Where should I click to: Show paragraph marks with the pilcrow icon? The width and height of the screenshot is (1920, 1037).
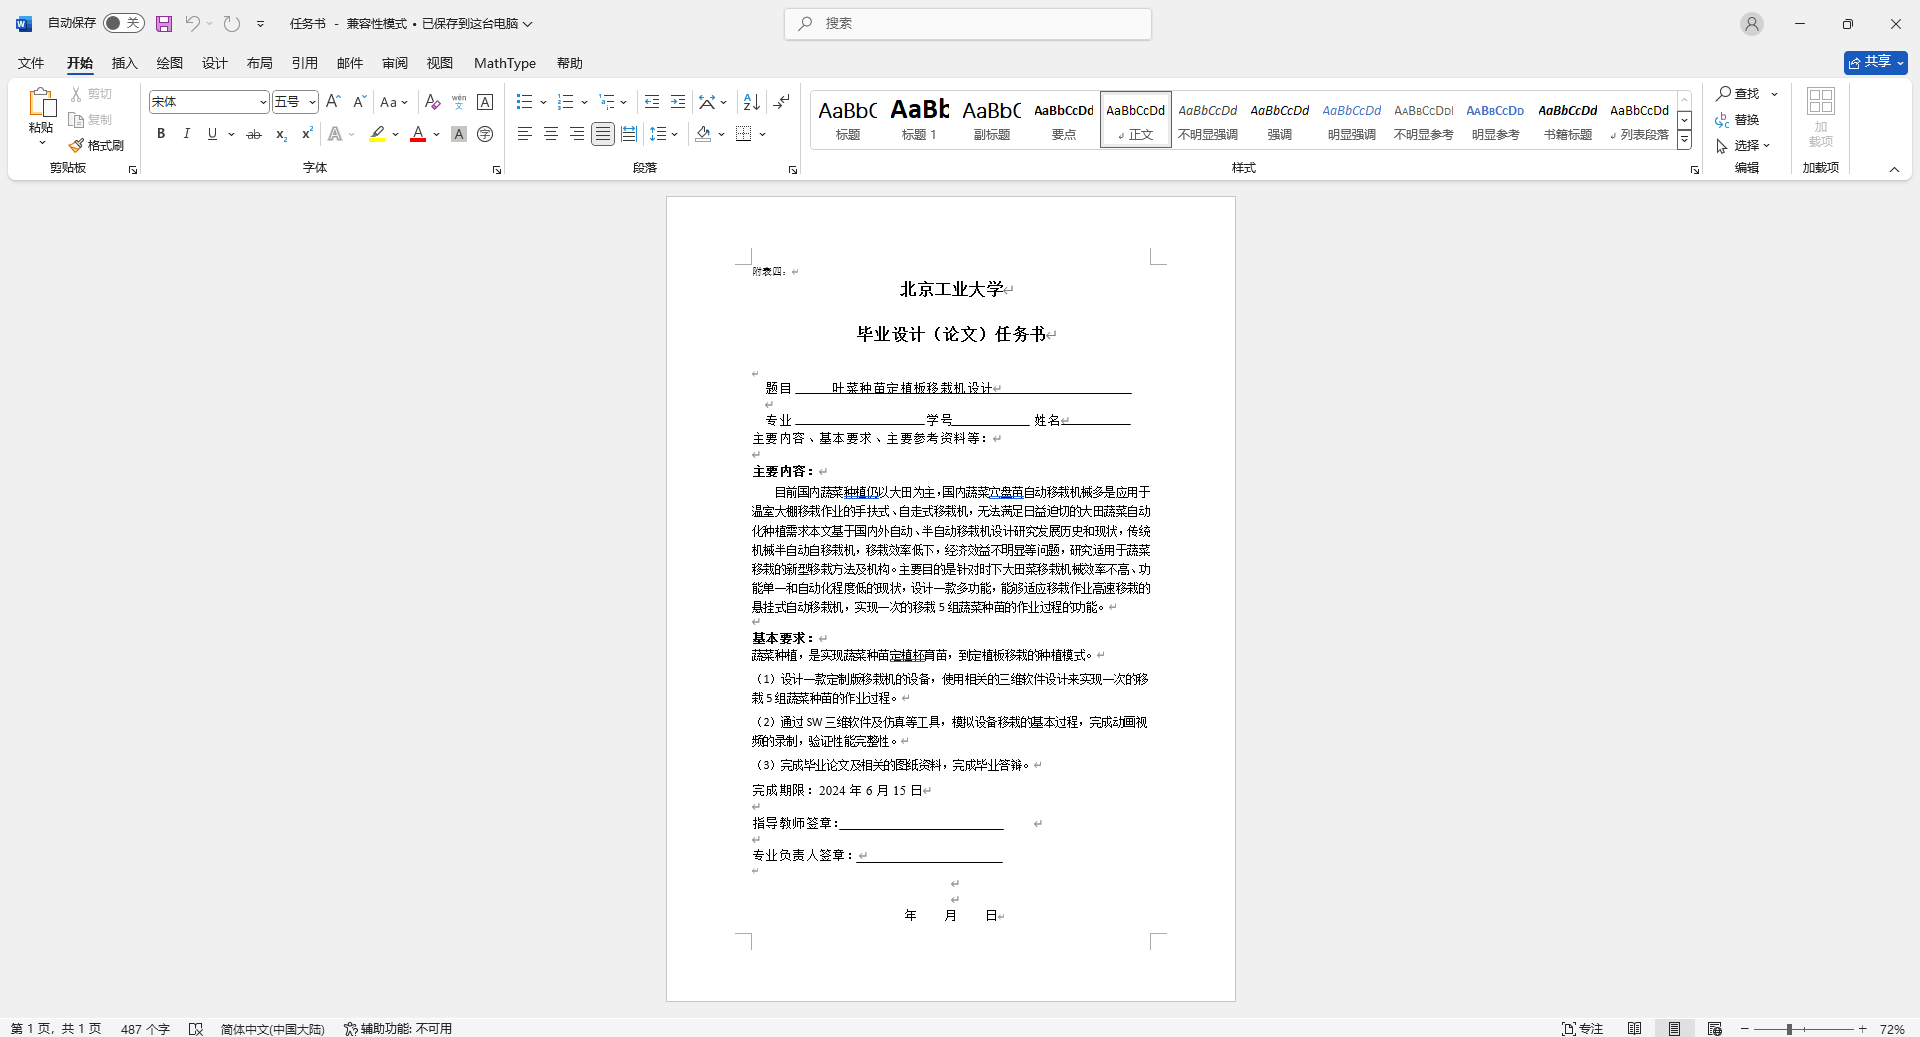782,102
